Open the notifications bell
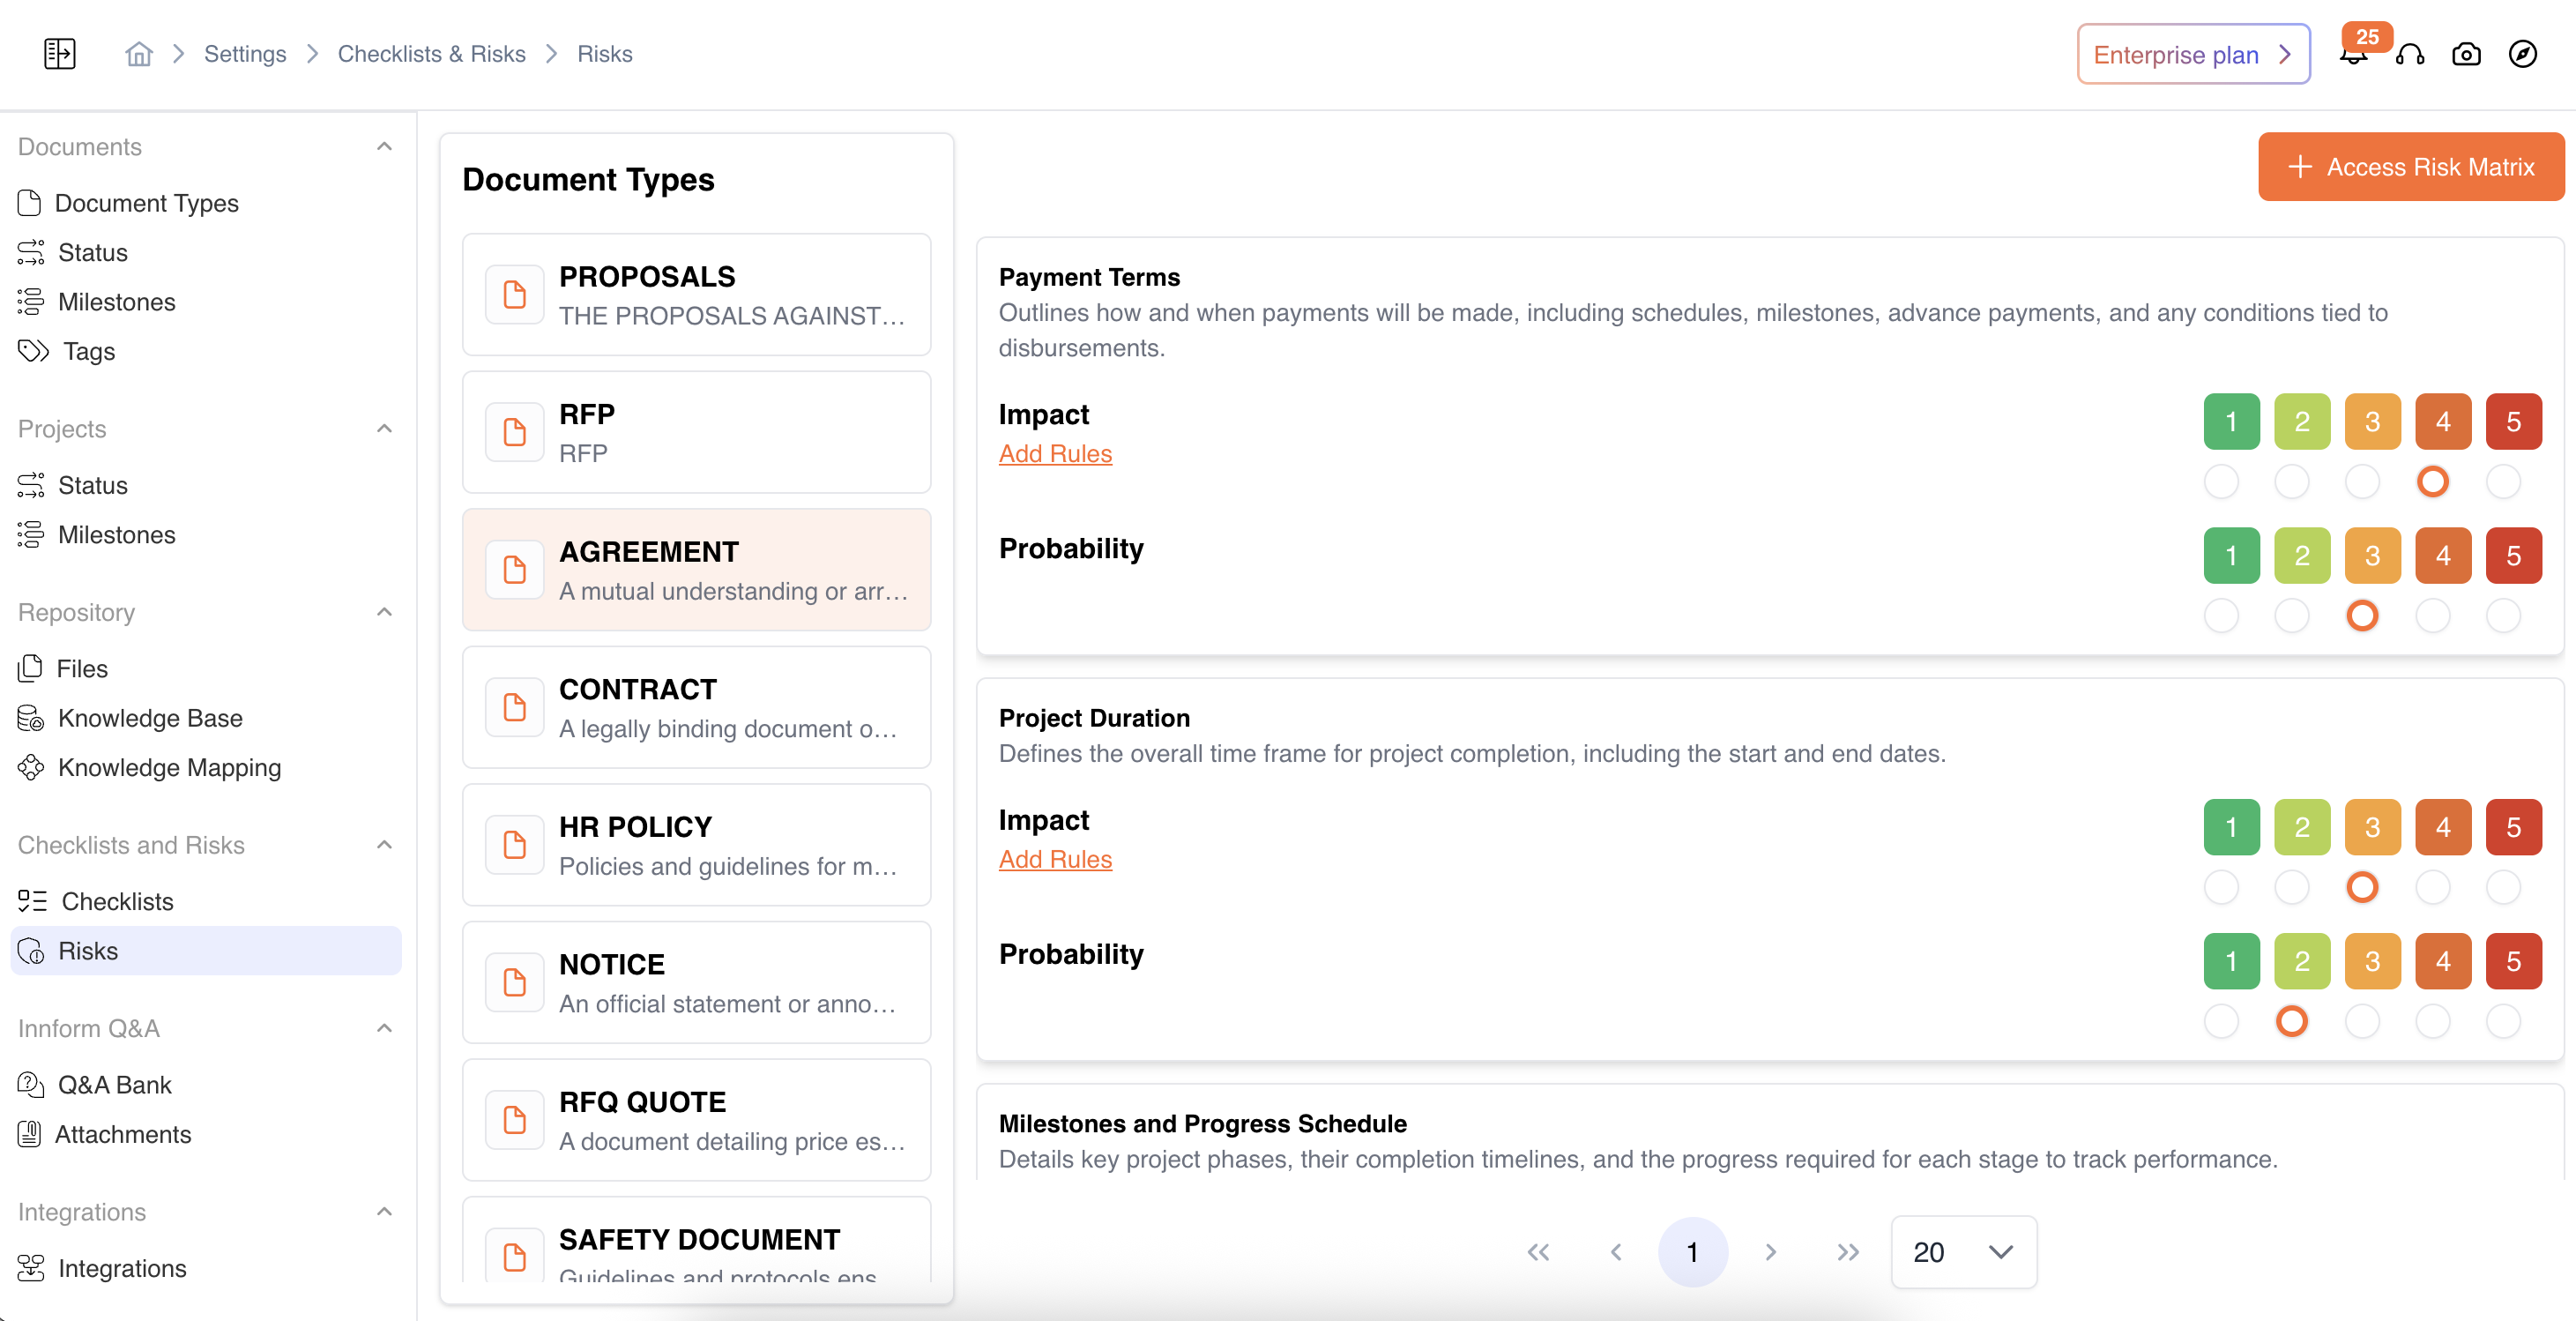The image size is (2576, 1321). [x=2353, y=56]
